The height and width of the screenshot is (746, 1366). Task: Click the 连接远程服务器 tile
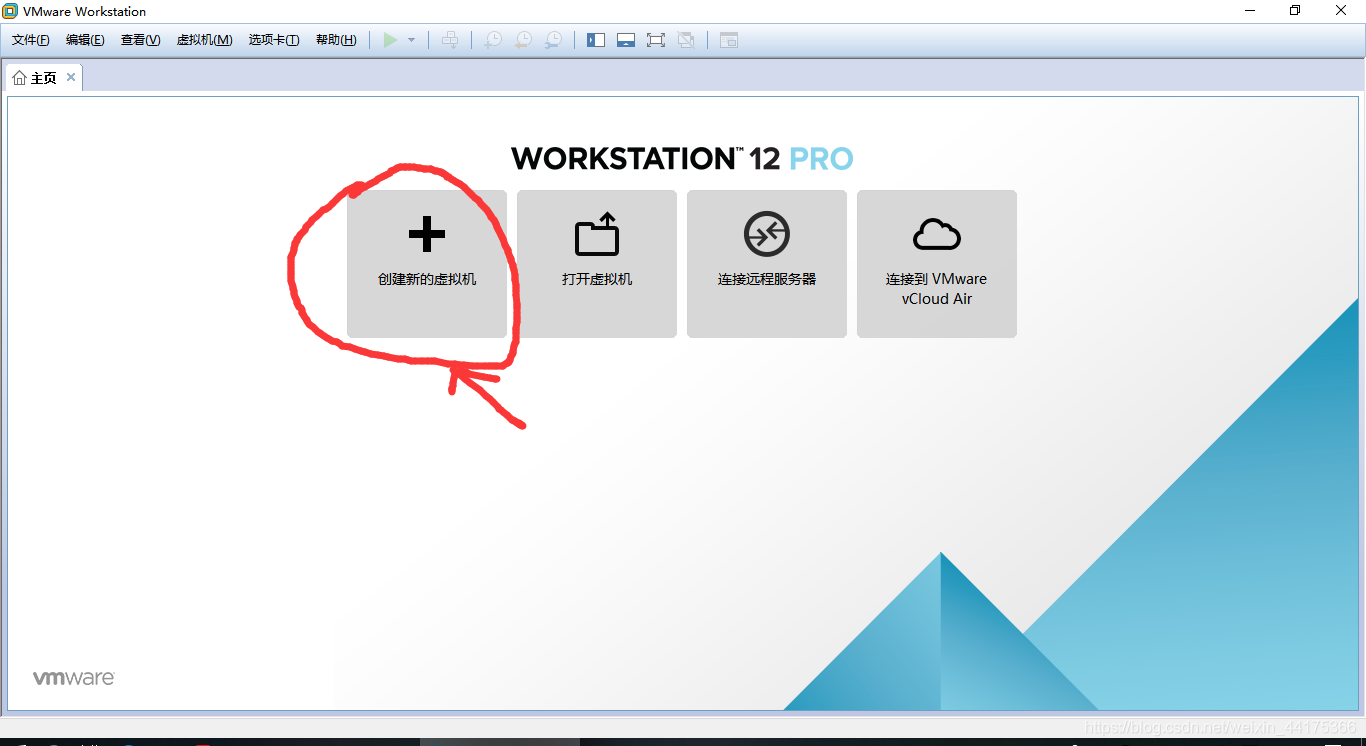[767, 264]
